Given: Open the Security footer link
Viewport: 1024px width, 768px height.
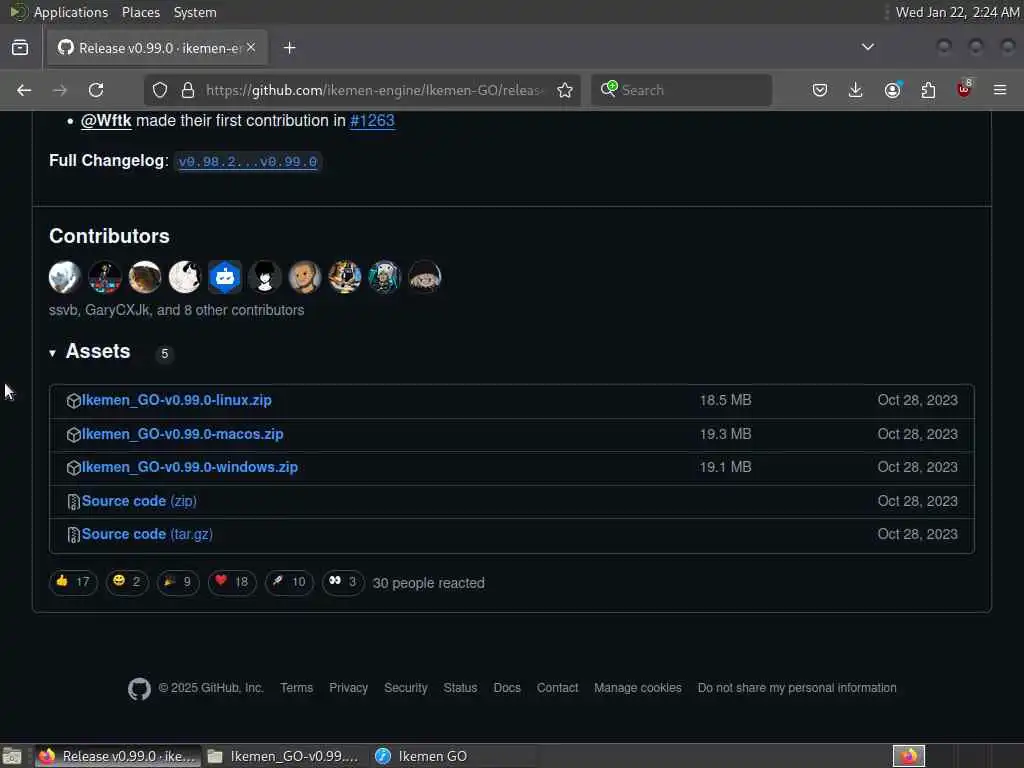Looking at the screenshot, I should (406, 688).
